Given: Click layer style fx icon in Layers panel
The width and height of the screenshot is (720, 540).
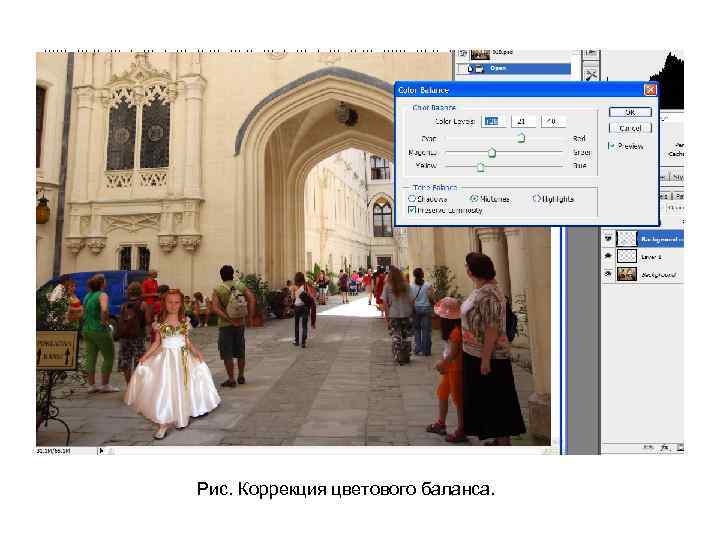Looking at the screenshot, I should point(664,447).
